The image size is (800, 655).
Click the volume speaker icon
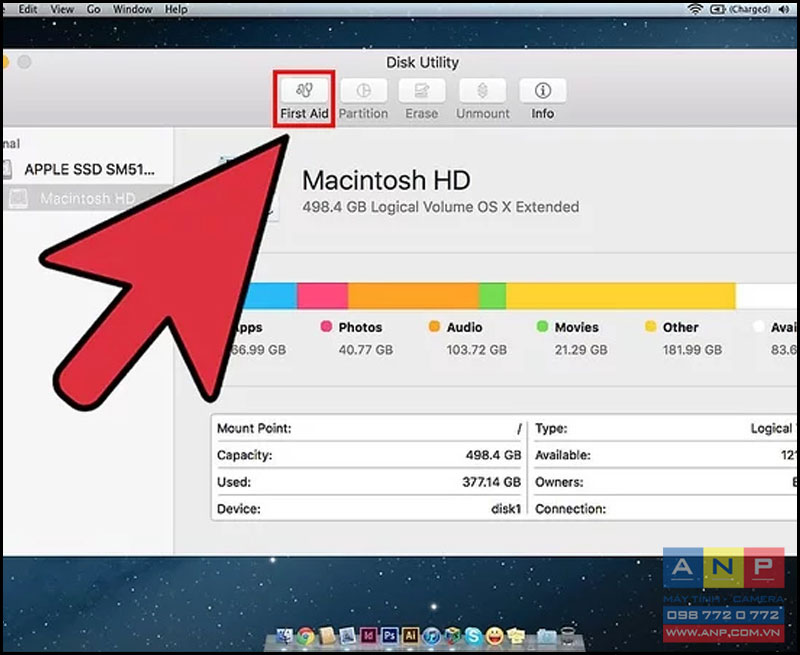(784, 9)
